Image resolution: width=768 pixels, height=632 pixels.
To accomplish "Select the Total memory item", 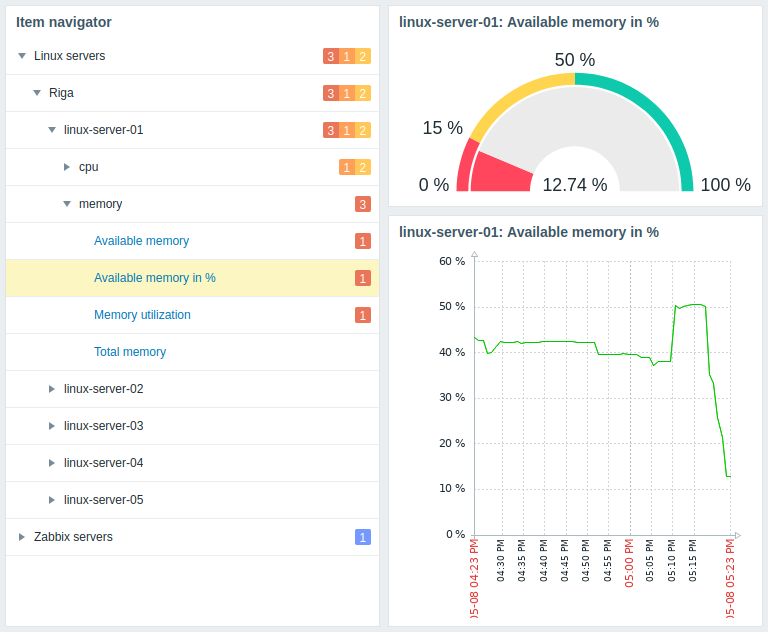I will pyautogui.click(x=130, y=352).
